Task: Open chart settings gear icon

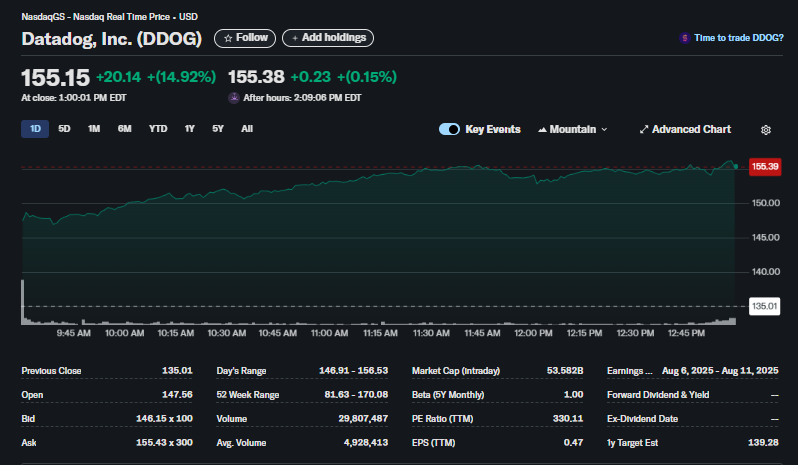Action: 765,130
